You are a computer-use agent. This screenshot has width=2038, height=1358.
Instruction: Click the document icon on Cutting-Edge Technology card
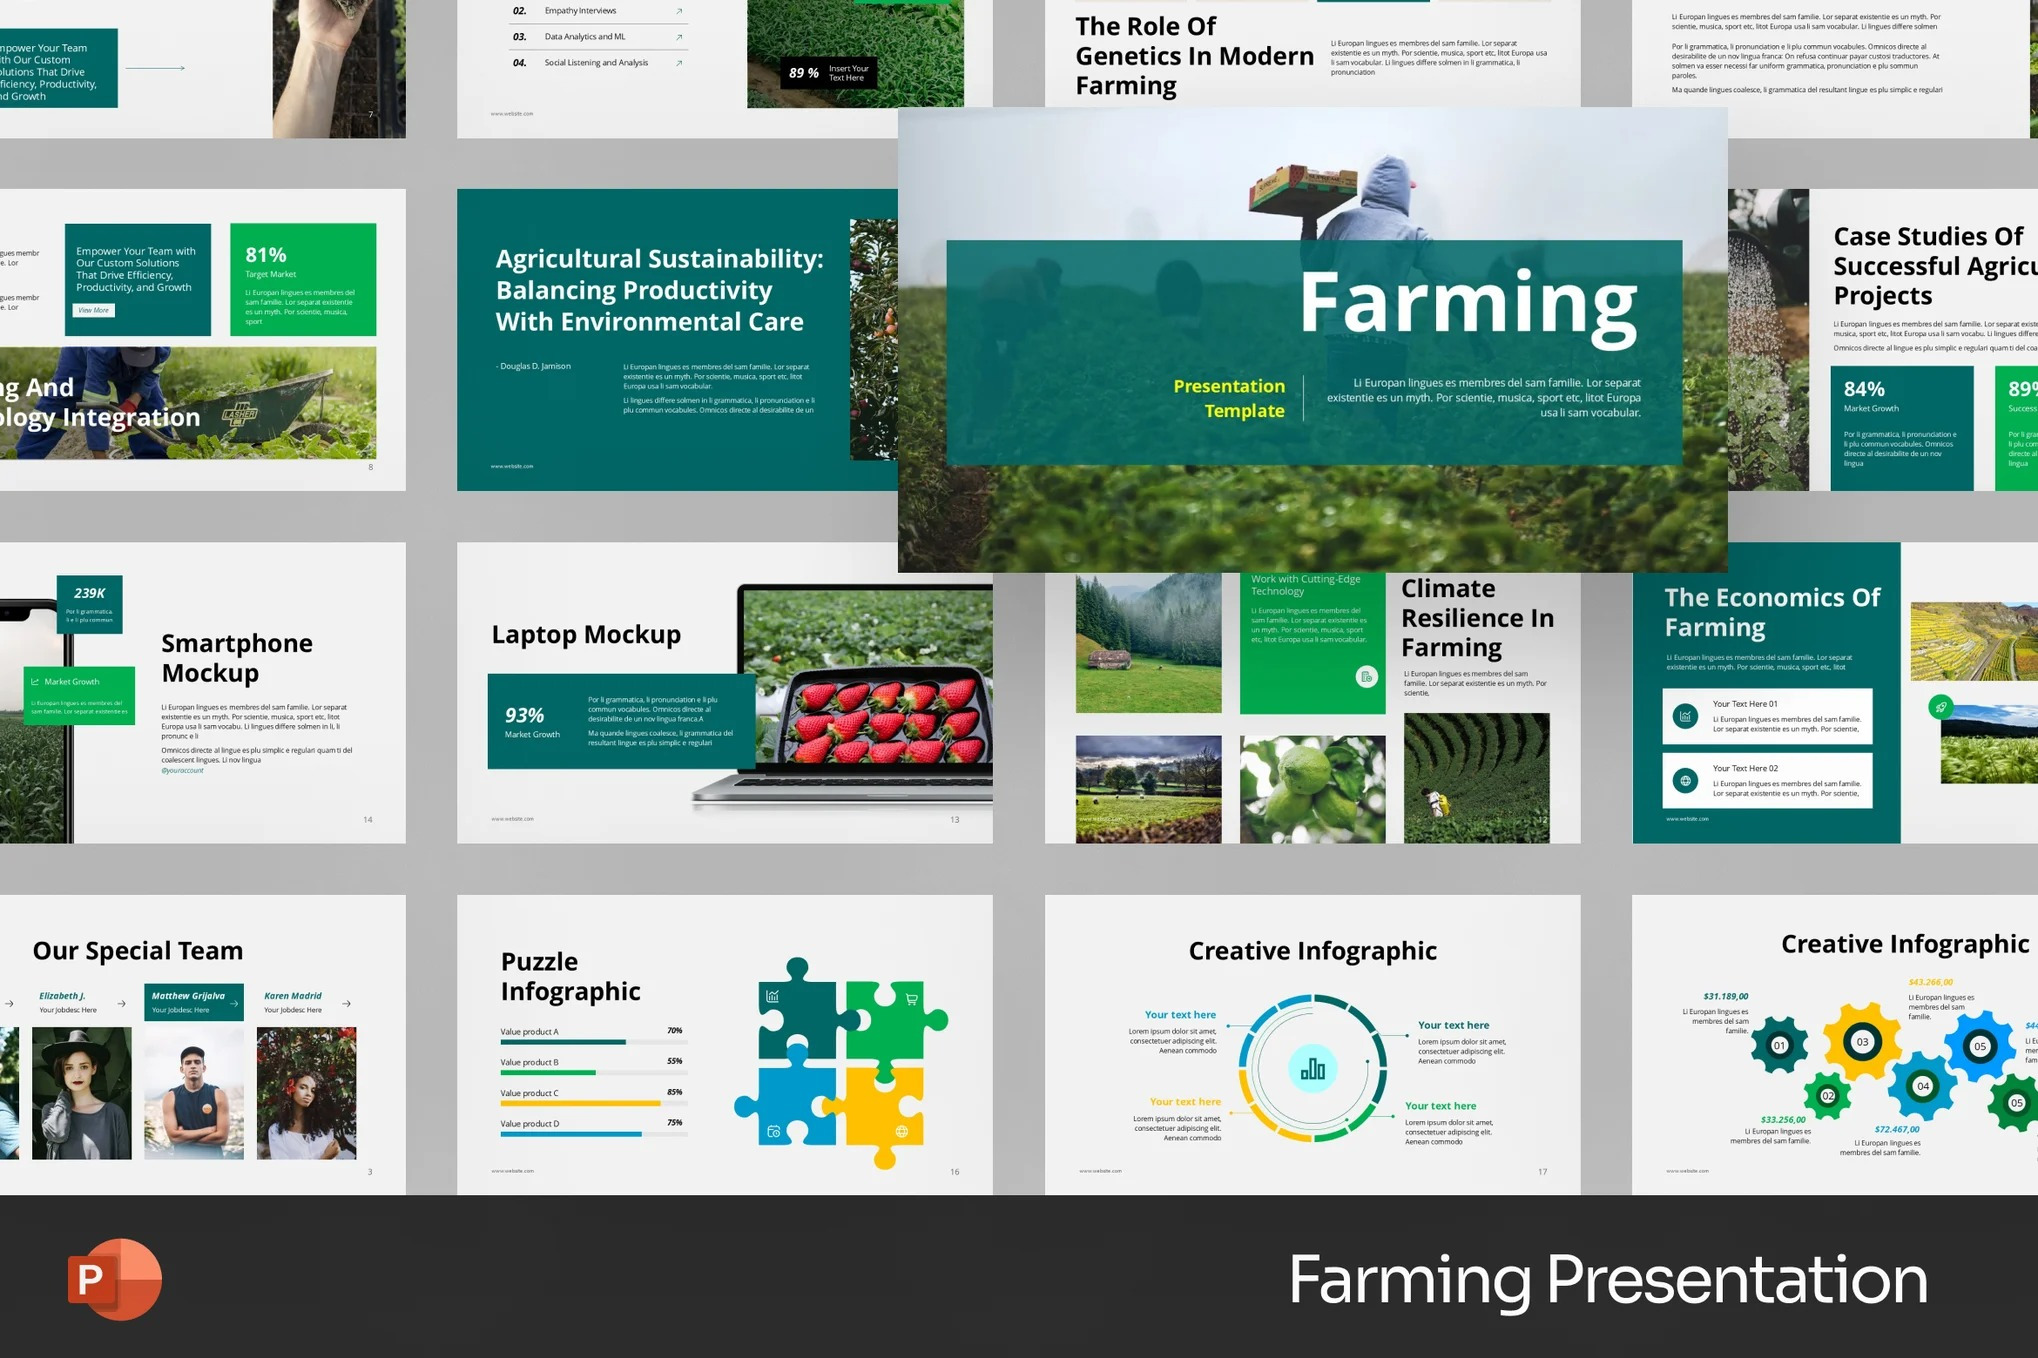[1366, 677]
